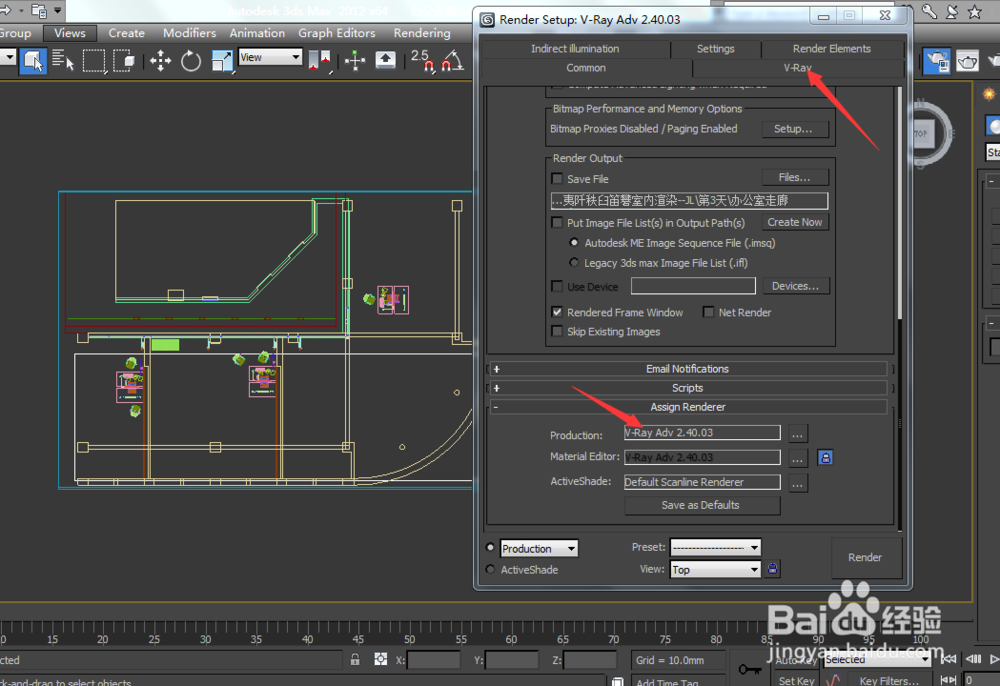Switch to the Settings tab

(x=715, y=48)
